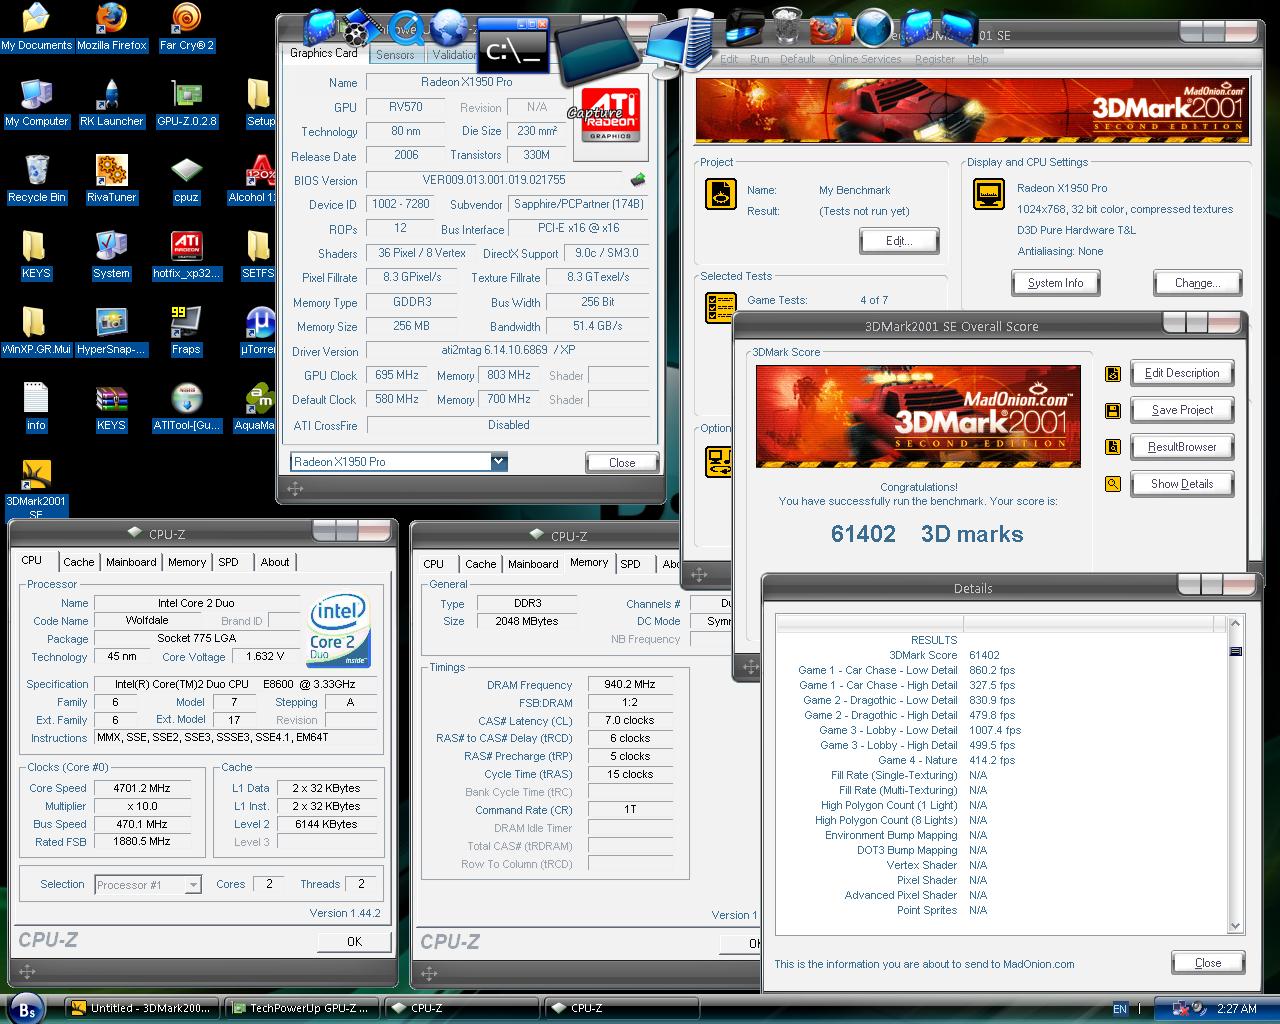Click magnifier icon next to Show Details
The width and height of the screenshot is (1280, 1024).
(x=1113, y=484)
